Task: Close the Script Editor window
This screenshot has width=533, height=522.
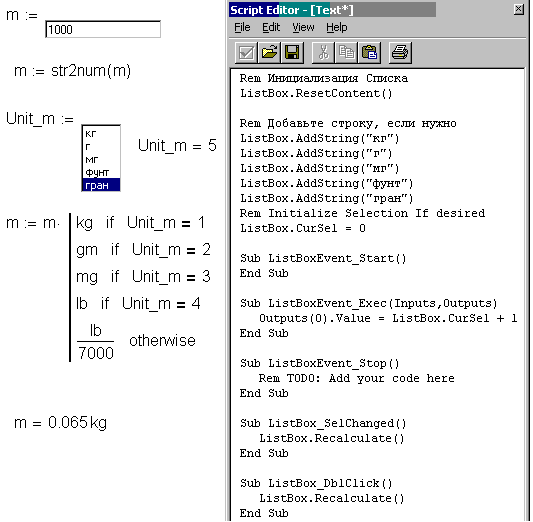Action: click(x=518, y=9)
